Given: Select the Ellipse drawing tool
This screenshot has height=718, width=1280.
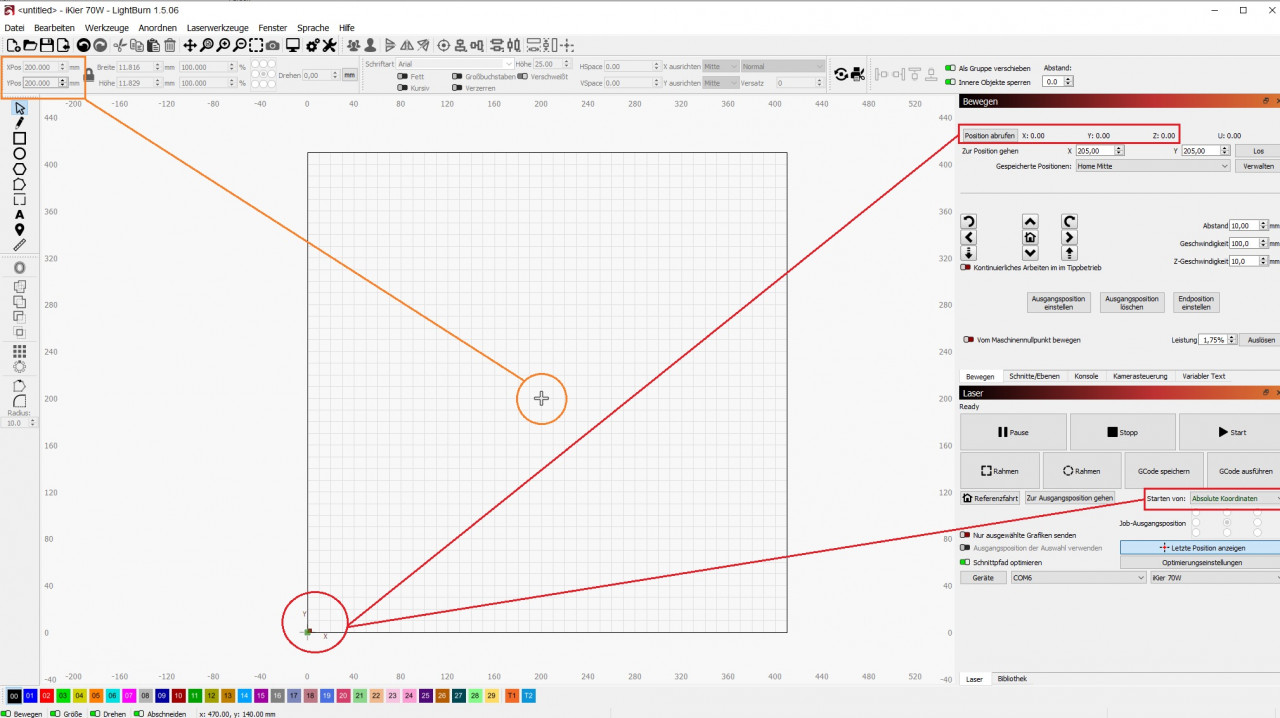Looking at the screenshot, I should 19,154.
